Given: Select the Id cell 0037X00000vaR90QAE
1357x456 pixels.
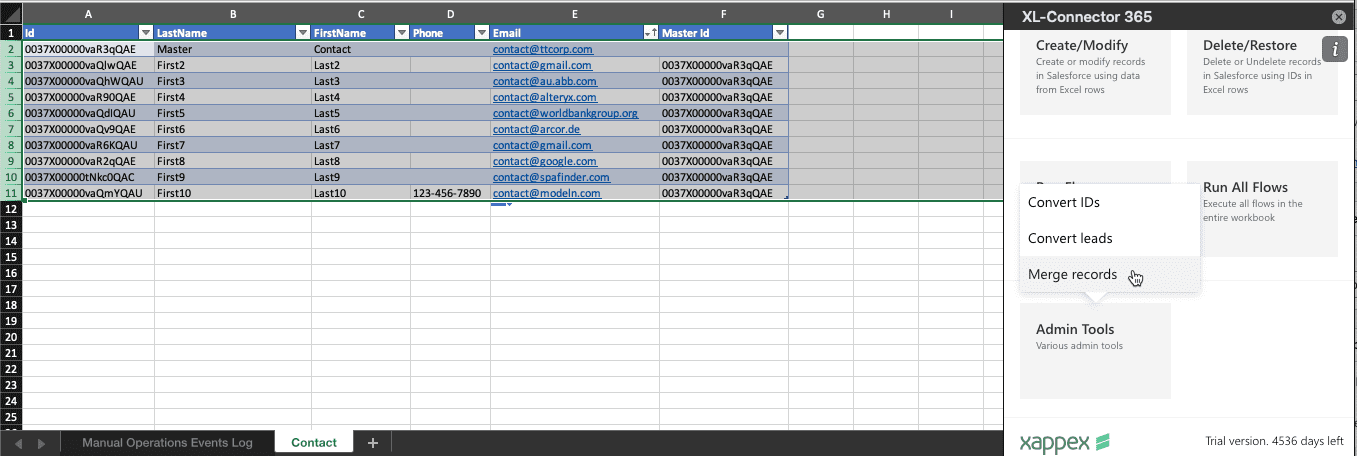Looking at the screenshot, I should (x=88, y=97).
